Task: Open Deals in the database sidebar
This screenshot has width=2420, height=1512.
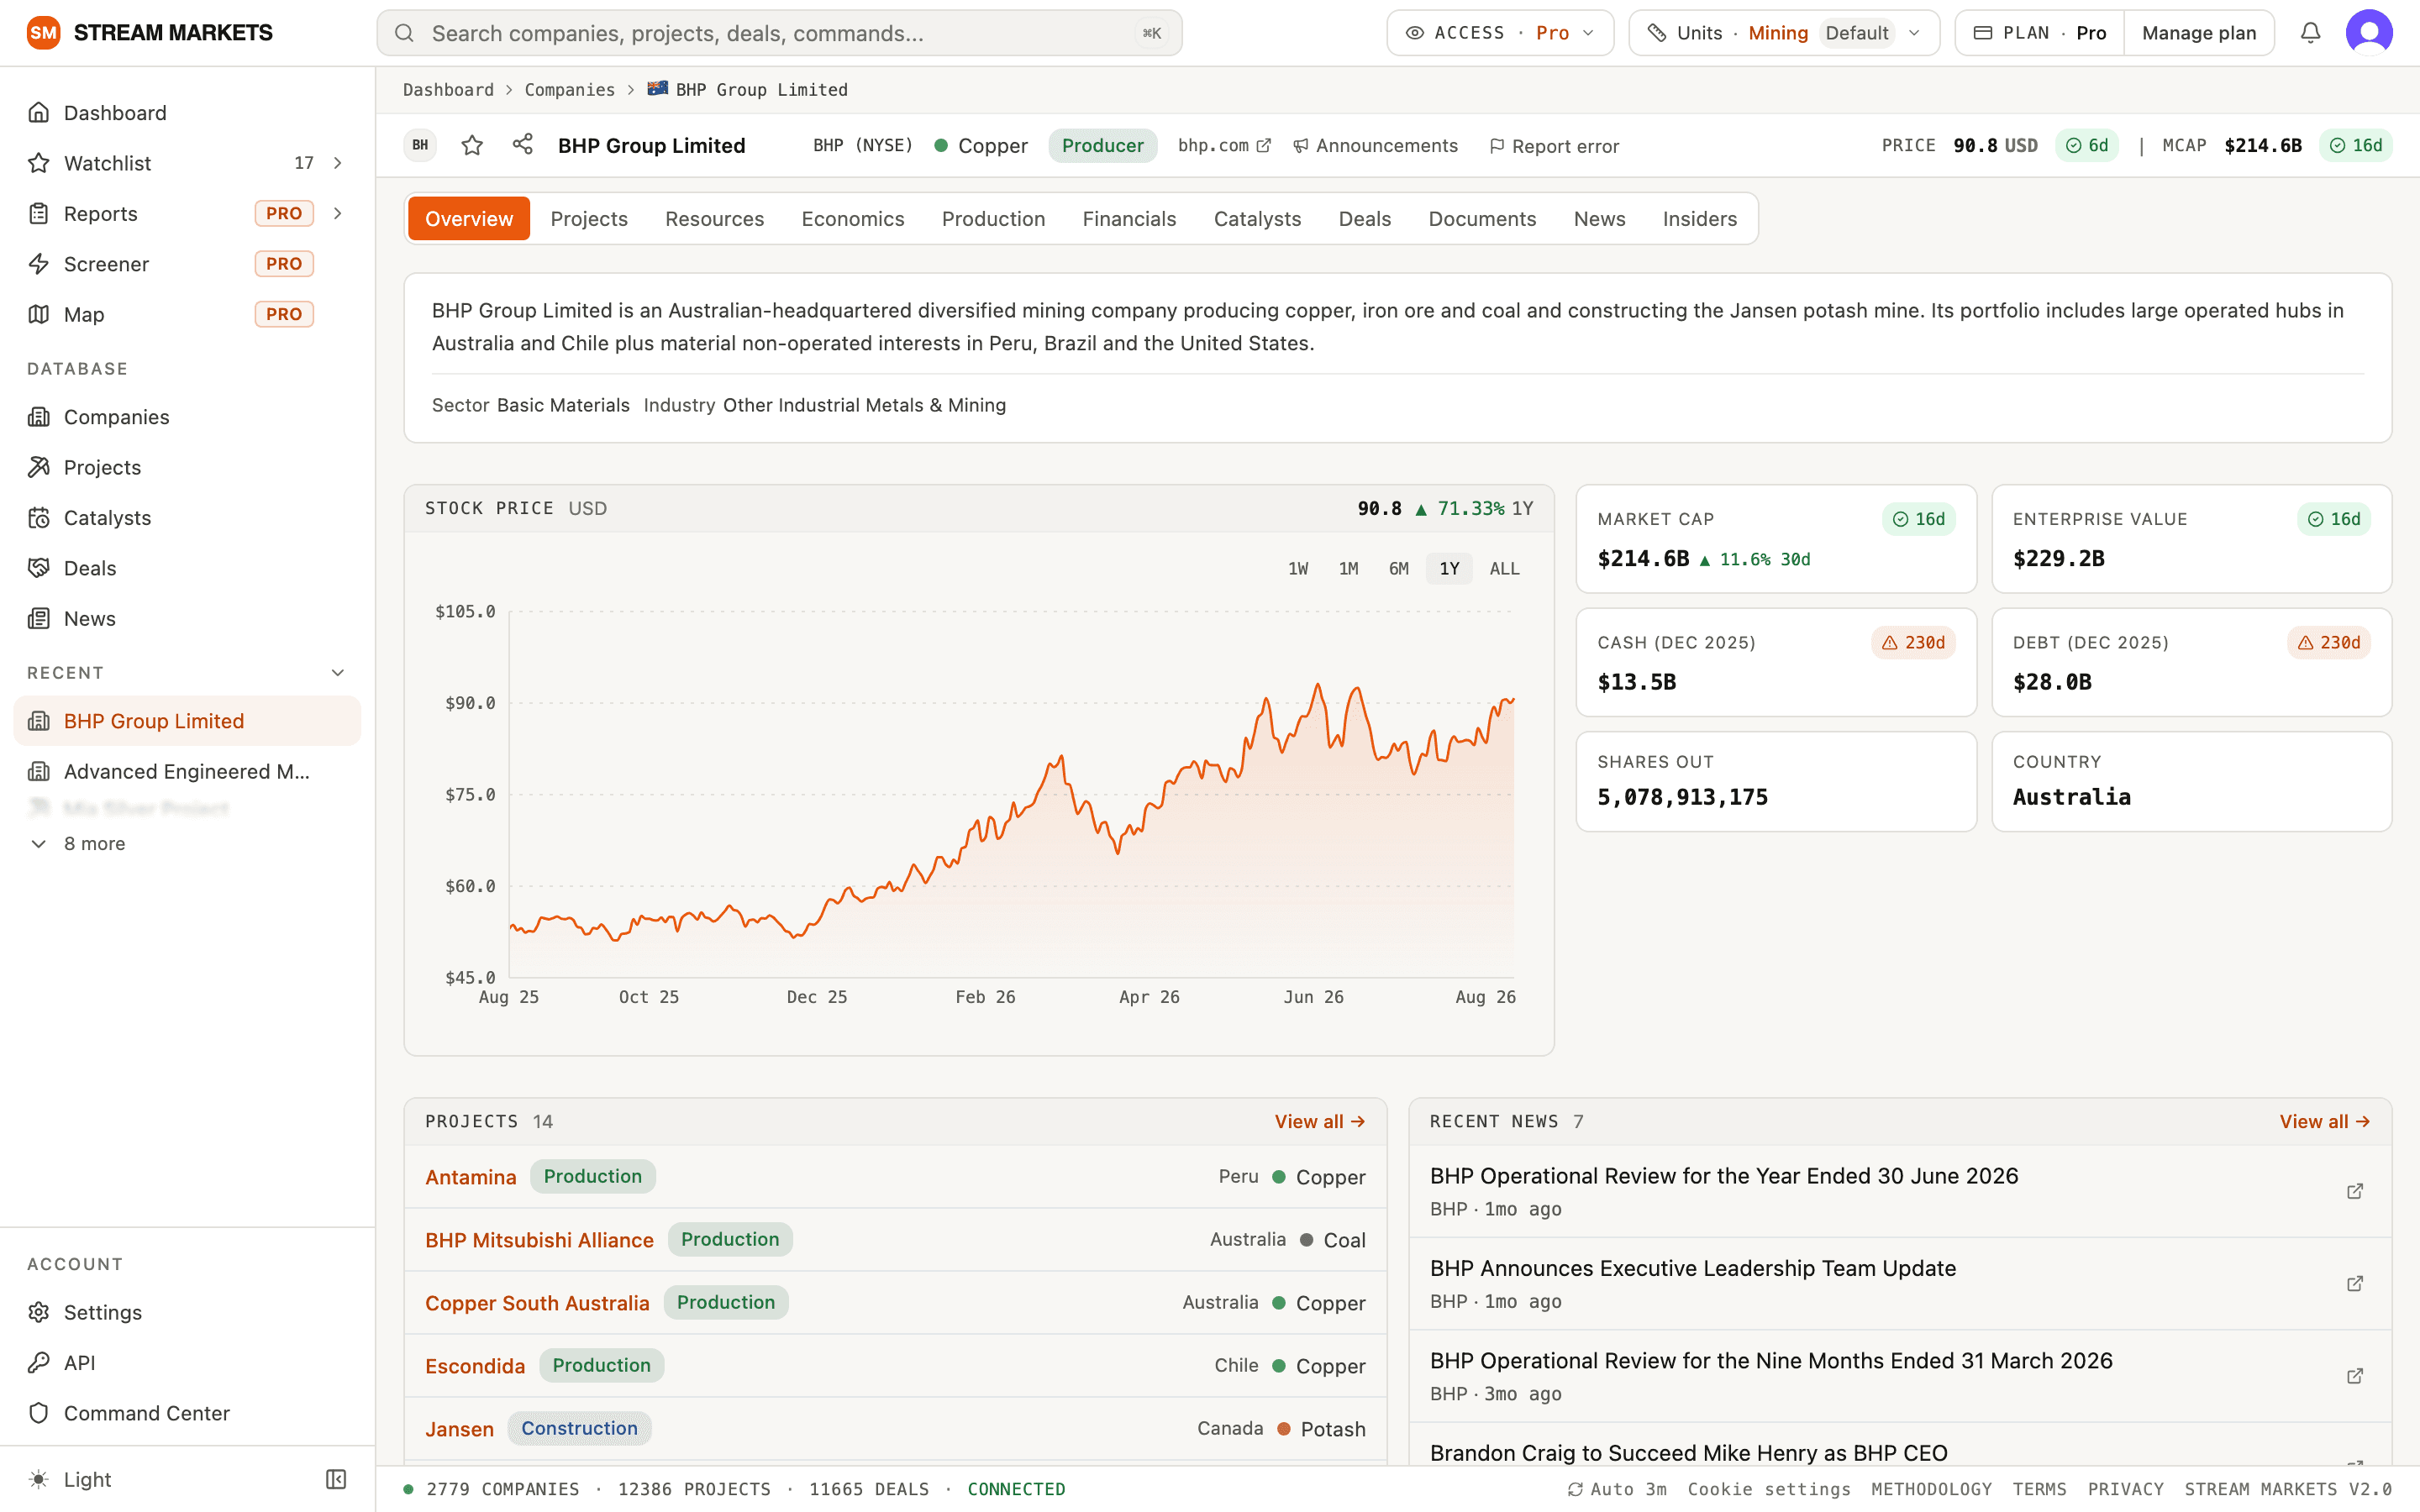Action: tap(188, 568)
